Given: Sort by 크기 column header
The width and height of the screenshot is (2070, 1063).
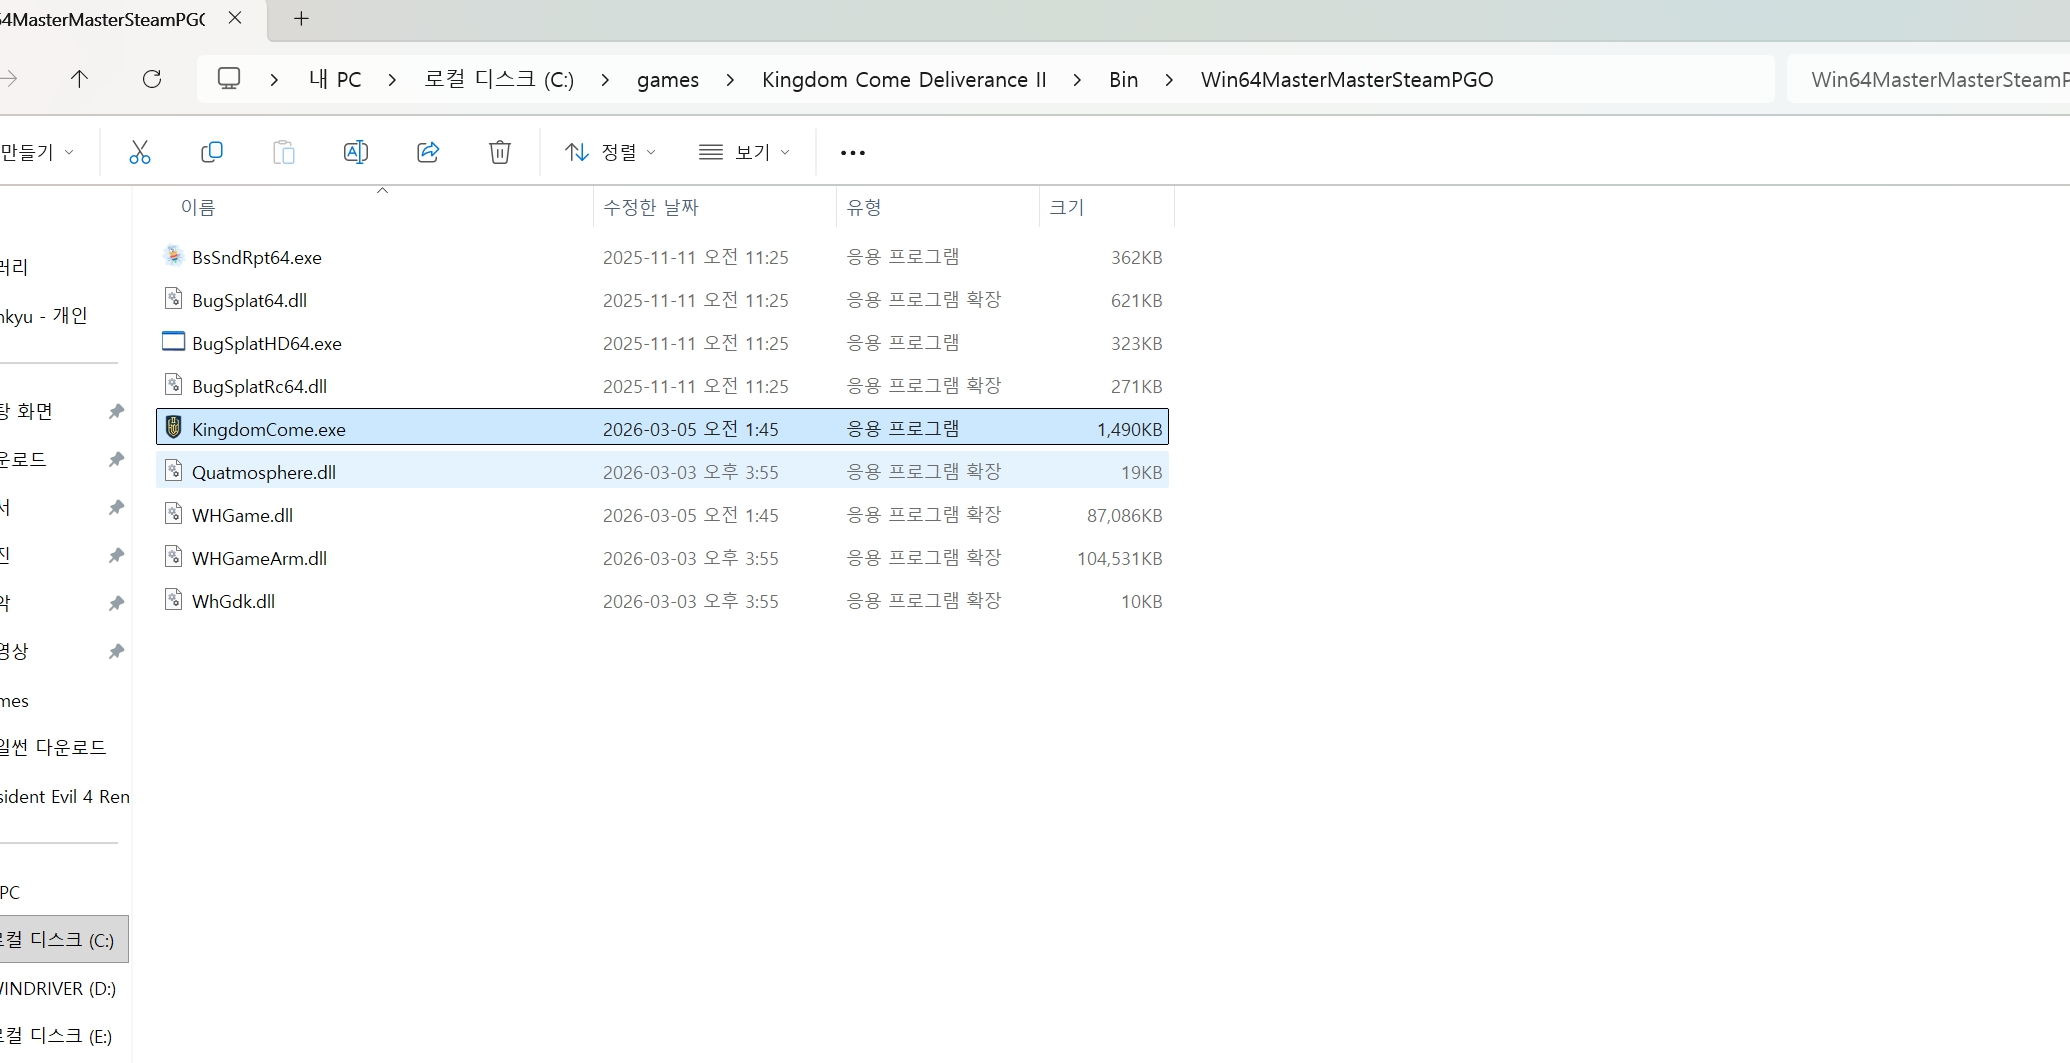Looking at the screenshot, I should point(1066,207).
